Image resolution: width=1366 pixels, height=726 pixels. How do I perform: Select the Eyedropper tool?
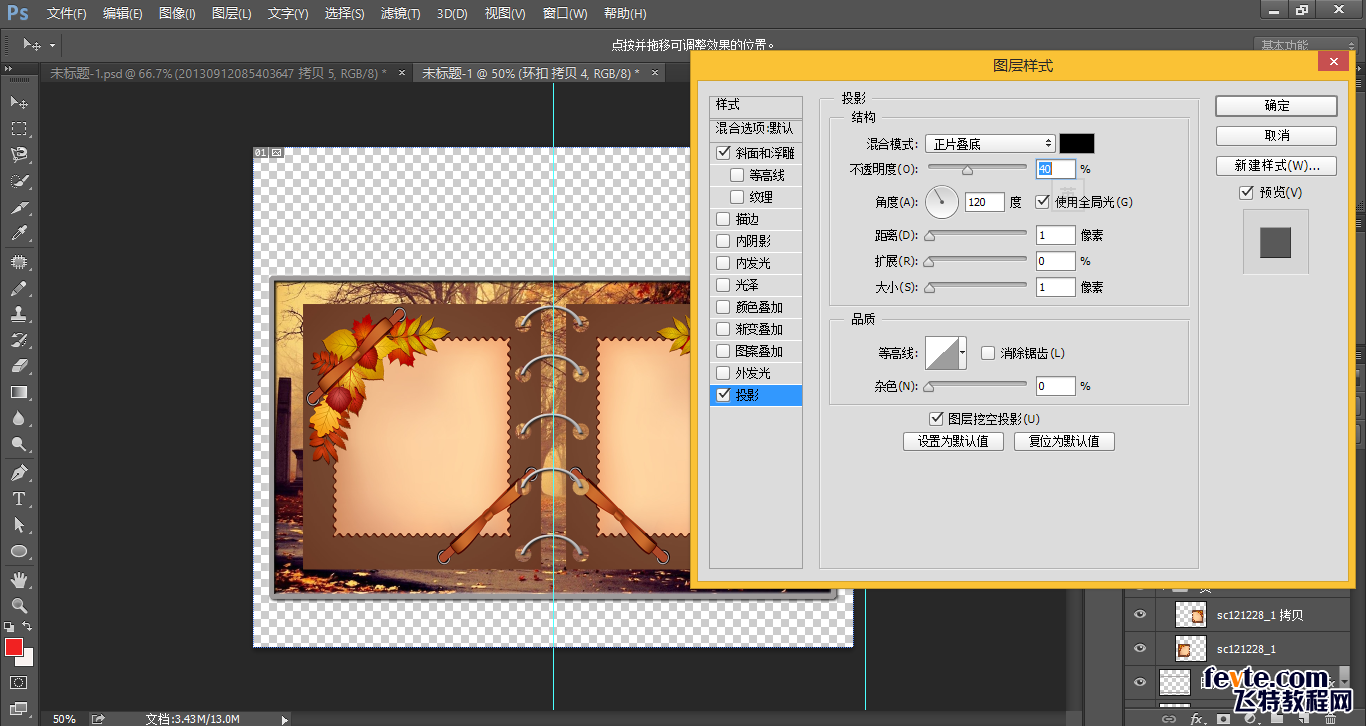point(19,234)
